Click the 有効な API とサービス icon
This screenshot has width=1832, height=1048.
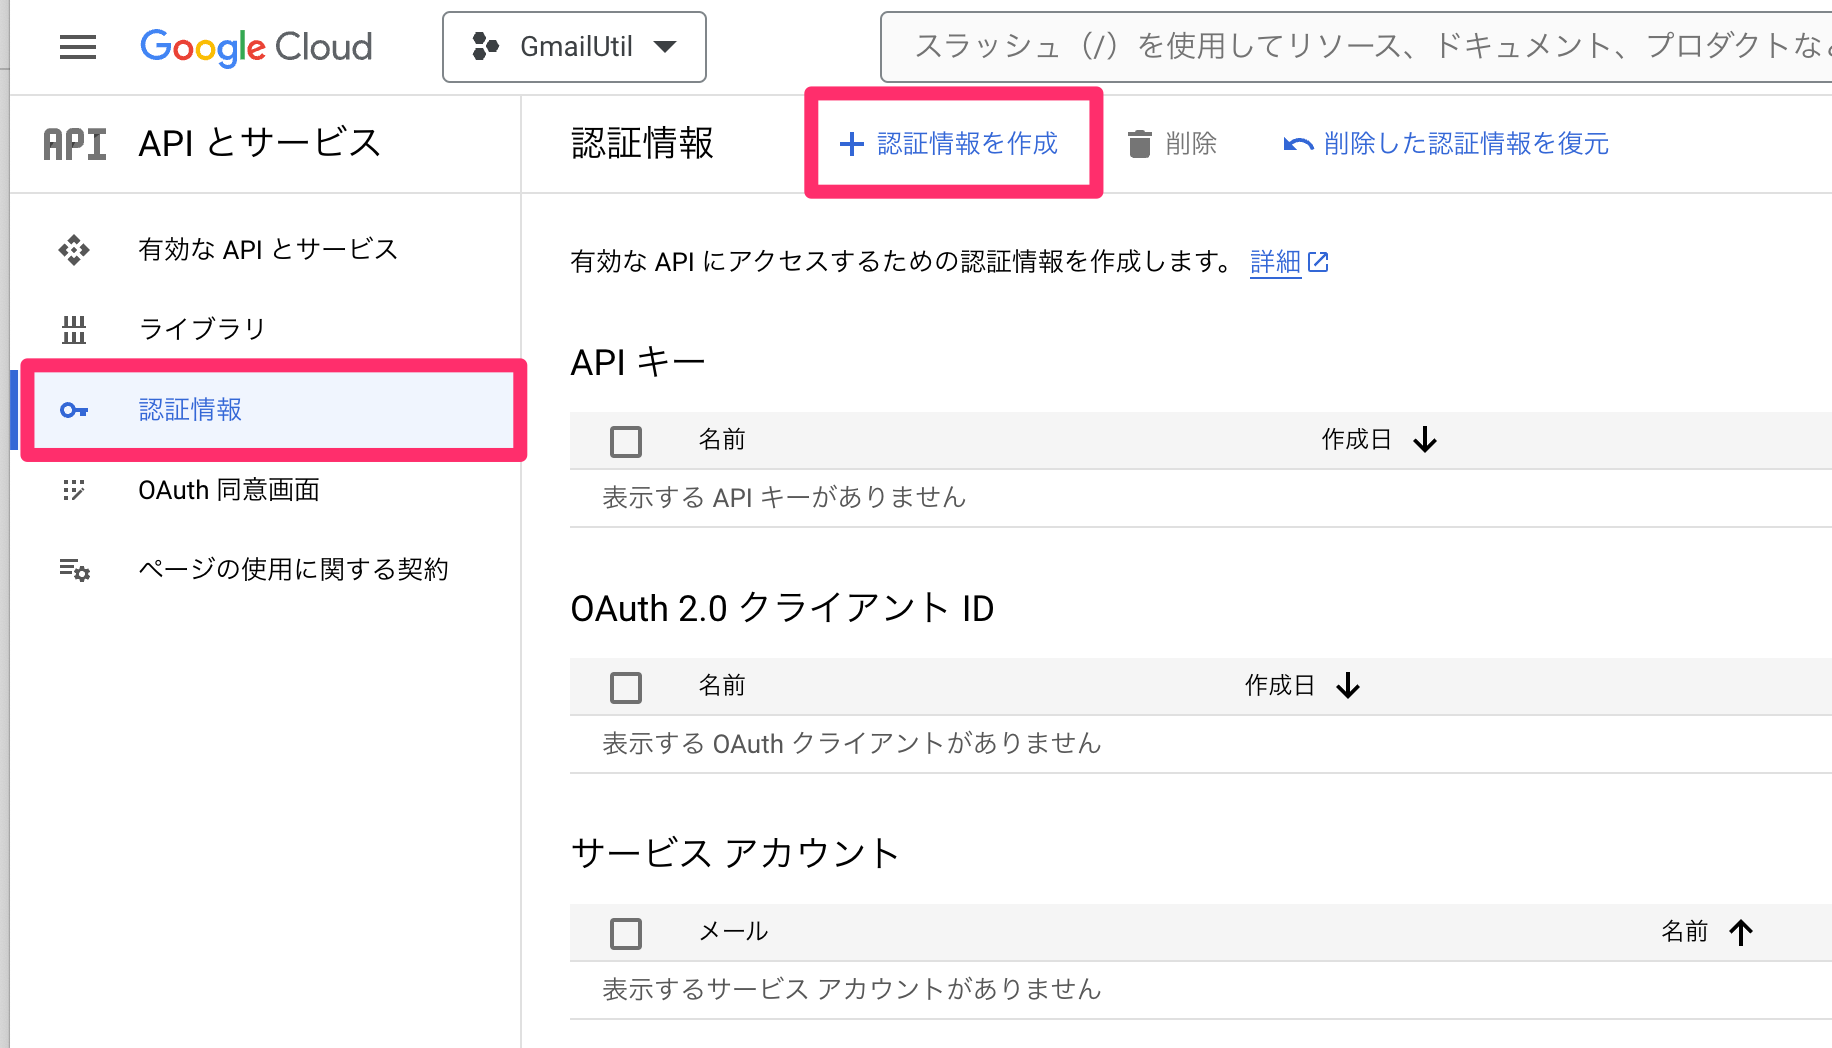click(x=74, y=249)
